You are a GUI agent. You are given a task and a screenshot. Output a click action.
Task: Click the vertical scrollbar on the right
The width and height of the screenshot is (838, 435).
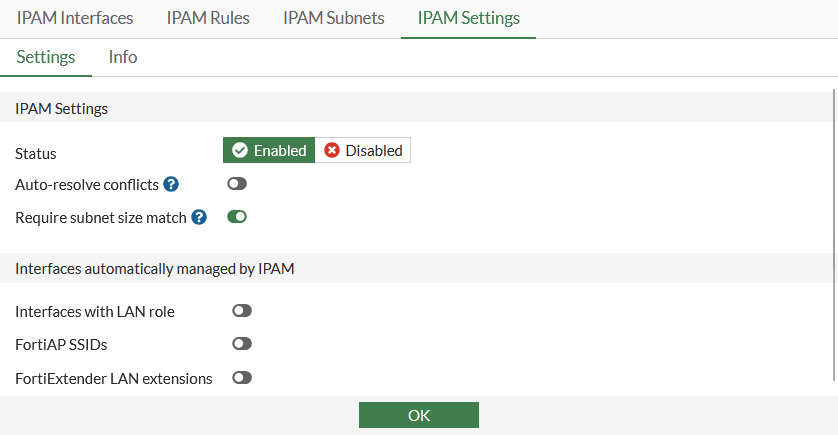click(x=834, y=235)
